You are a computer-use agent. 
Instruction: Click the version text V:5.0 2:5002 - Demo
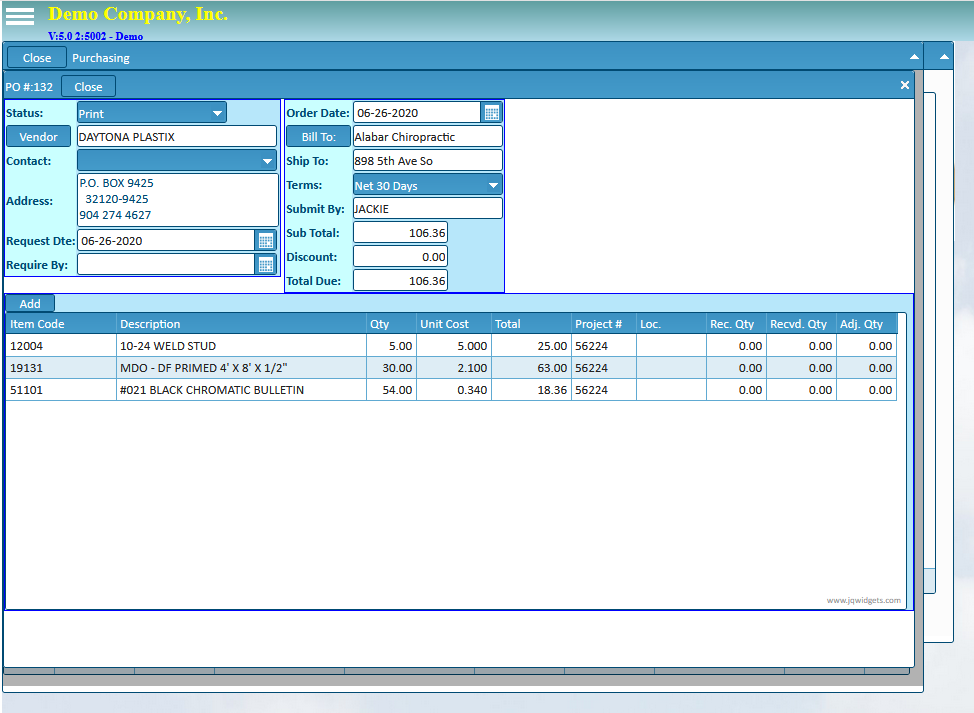point(96,36)
